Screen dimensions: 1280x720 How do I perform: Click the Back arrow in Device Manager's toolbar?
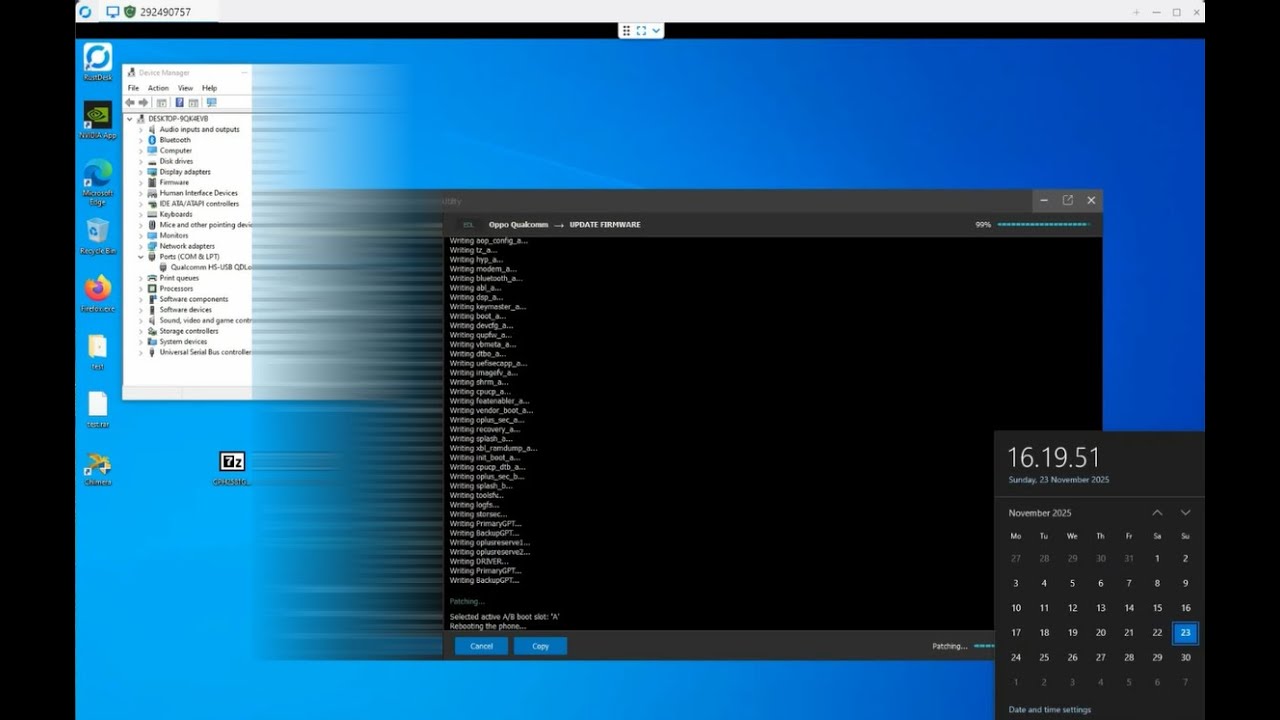(130, 102)
